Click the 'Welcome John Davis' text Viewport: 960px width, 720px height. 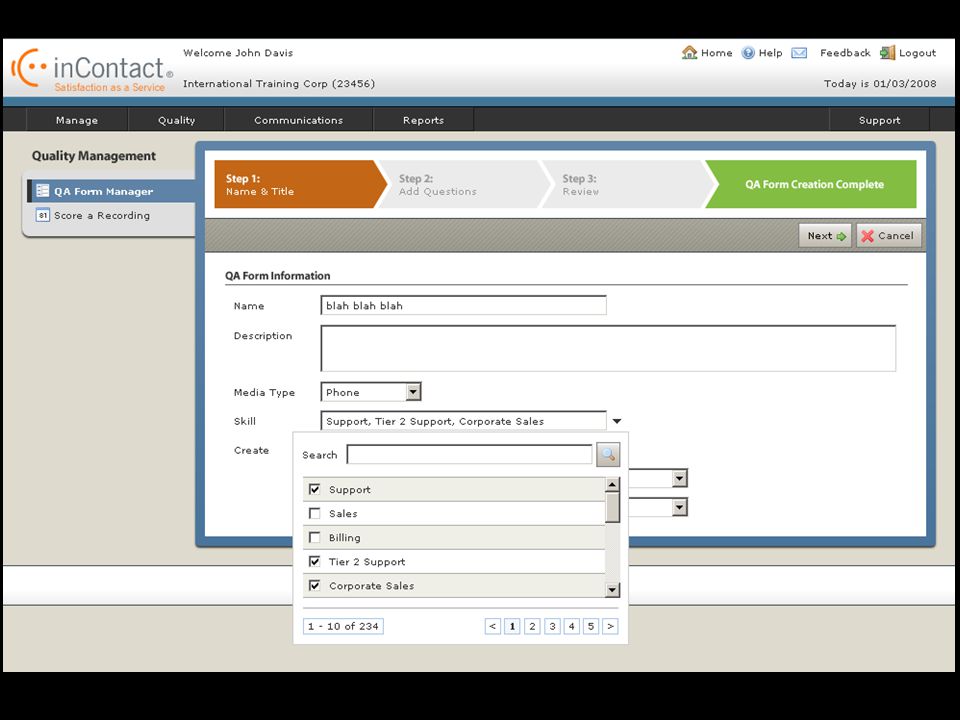[x=238, y=53]
